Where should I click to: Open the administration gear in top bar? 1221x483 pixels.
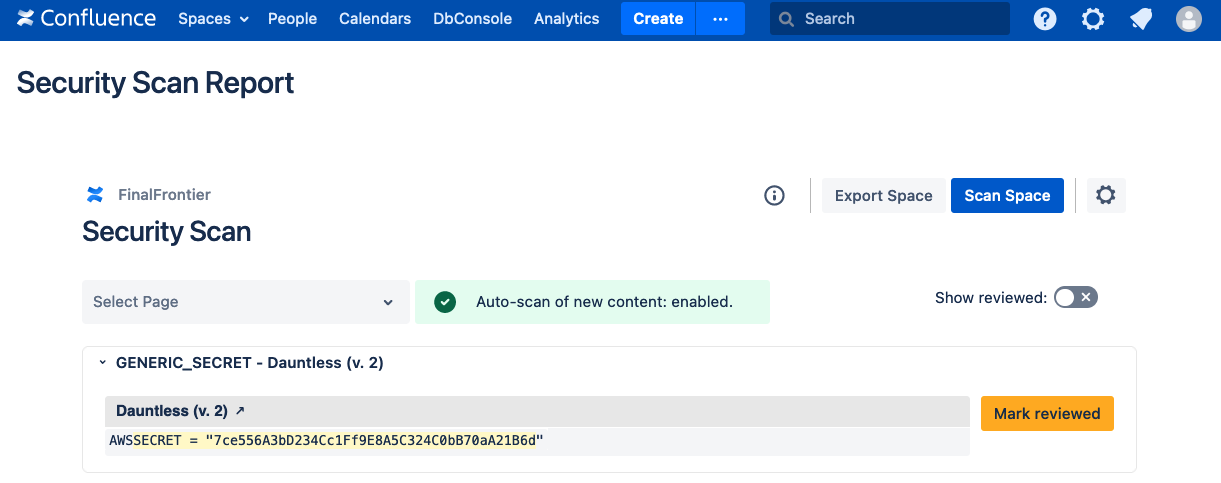point(1093,19)
